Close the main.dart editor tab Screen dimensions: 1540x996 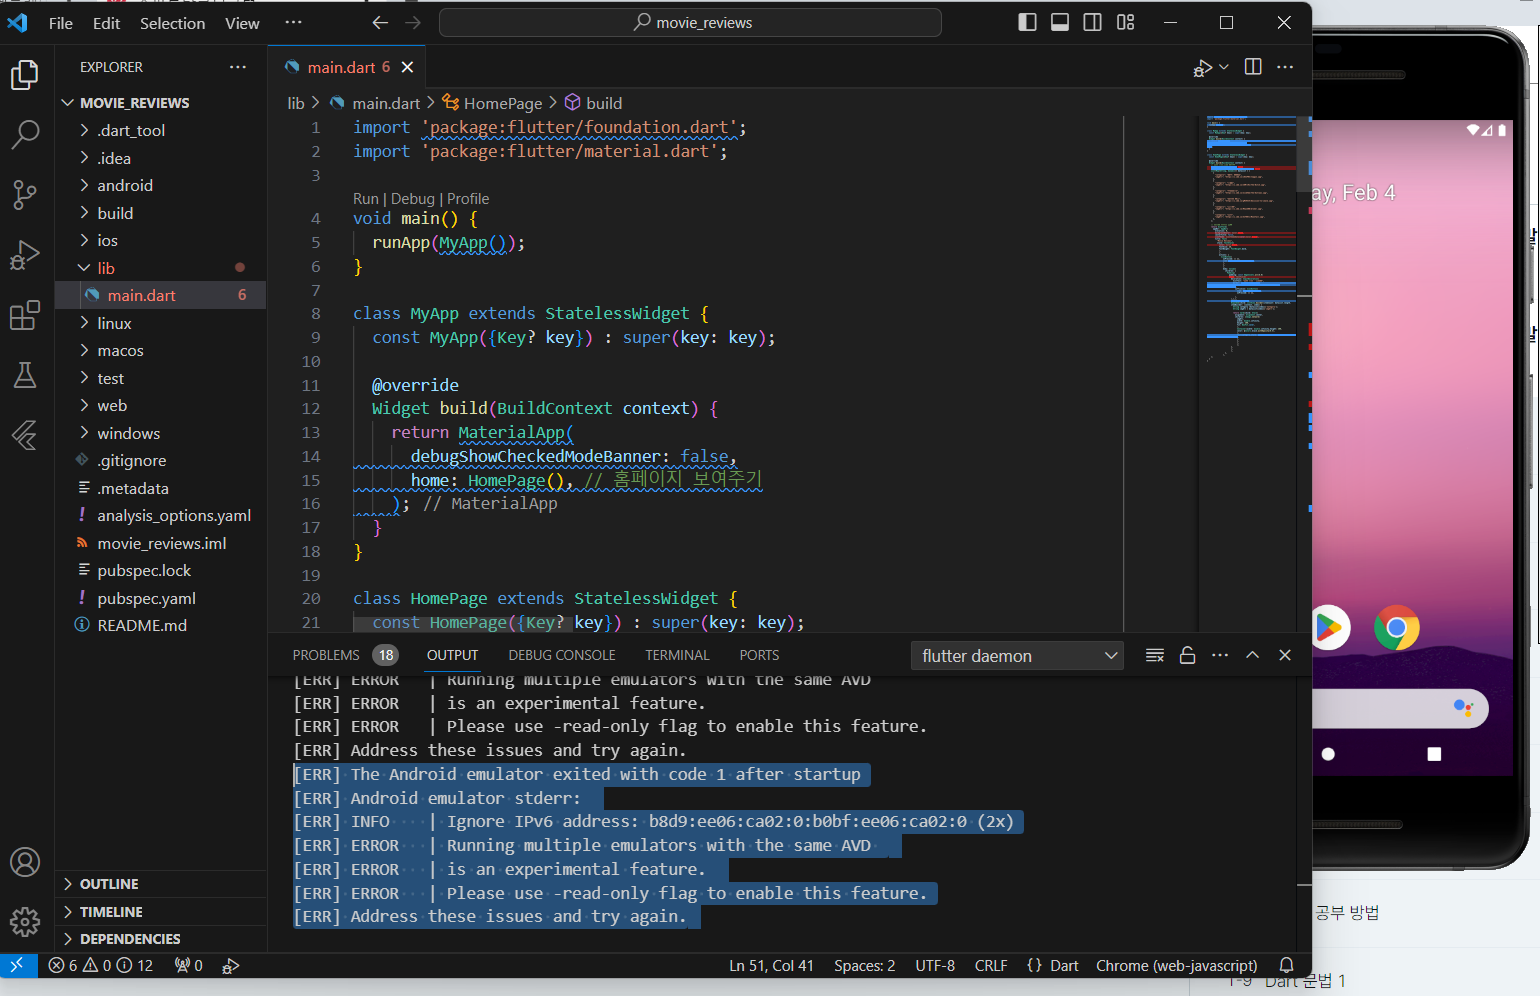tap(407, 67)
